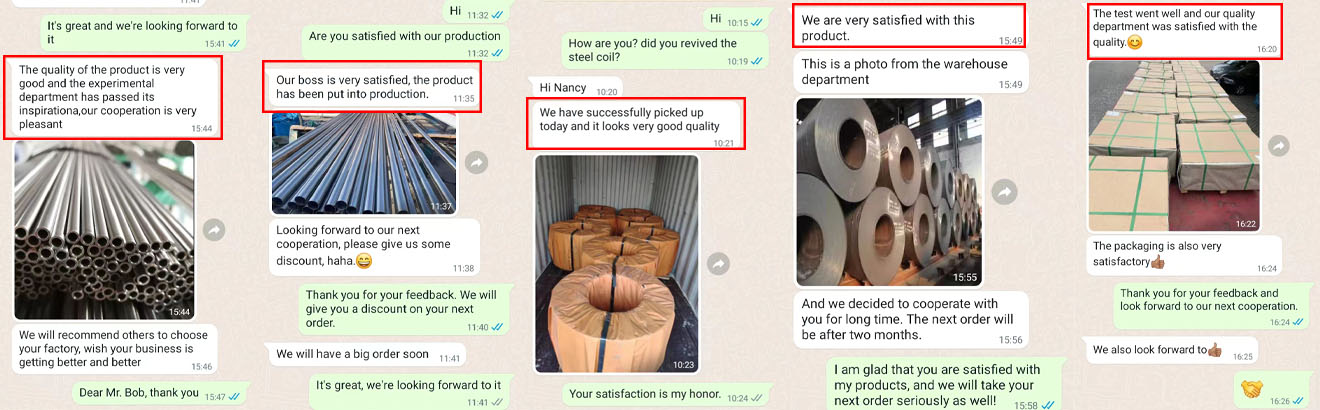Tap forward icon beside steel tubes photo
This screenshot has width=1320, height=410.
pyautogui.click(x=213, y=230)
